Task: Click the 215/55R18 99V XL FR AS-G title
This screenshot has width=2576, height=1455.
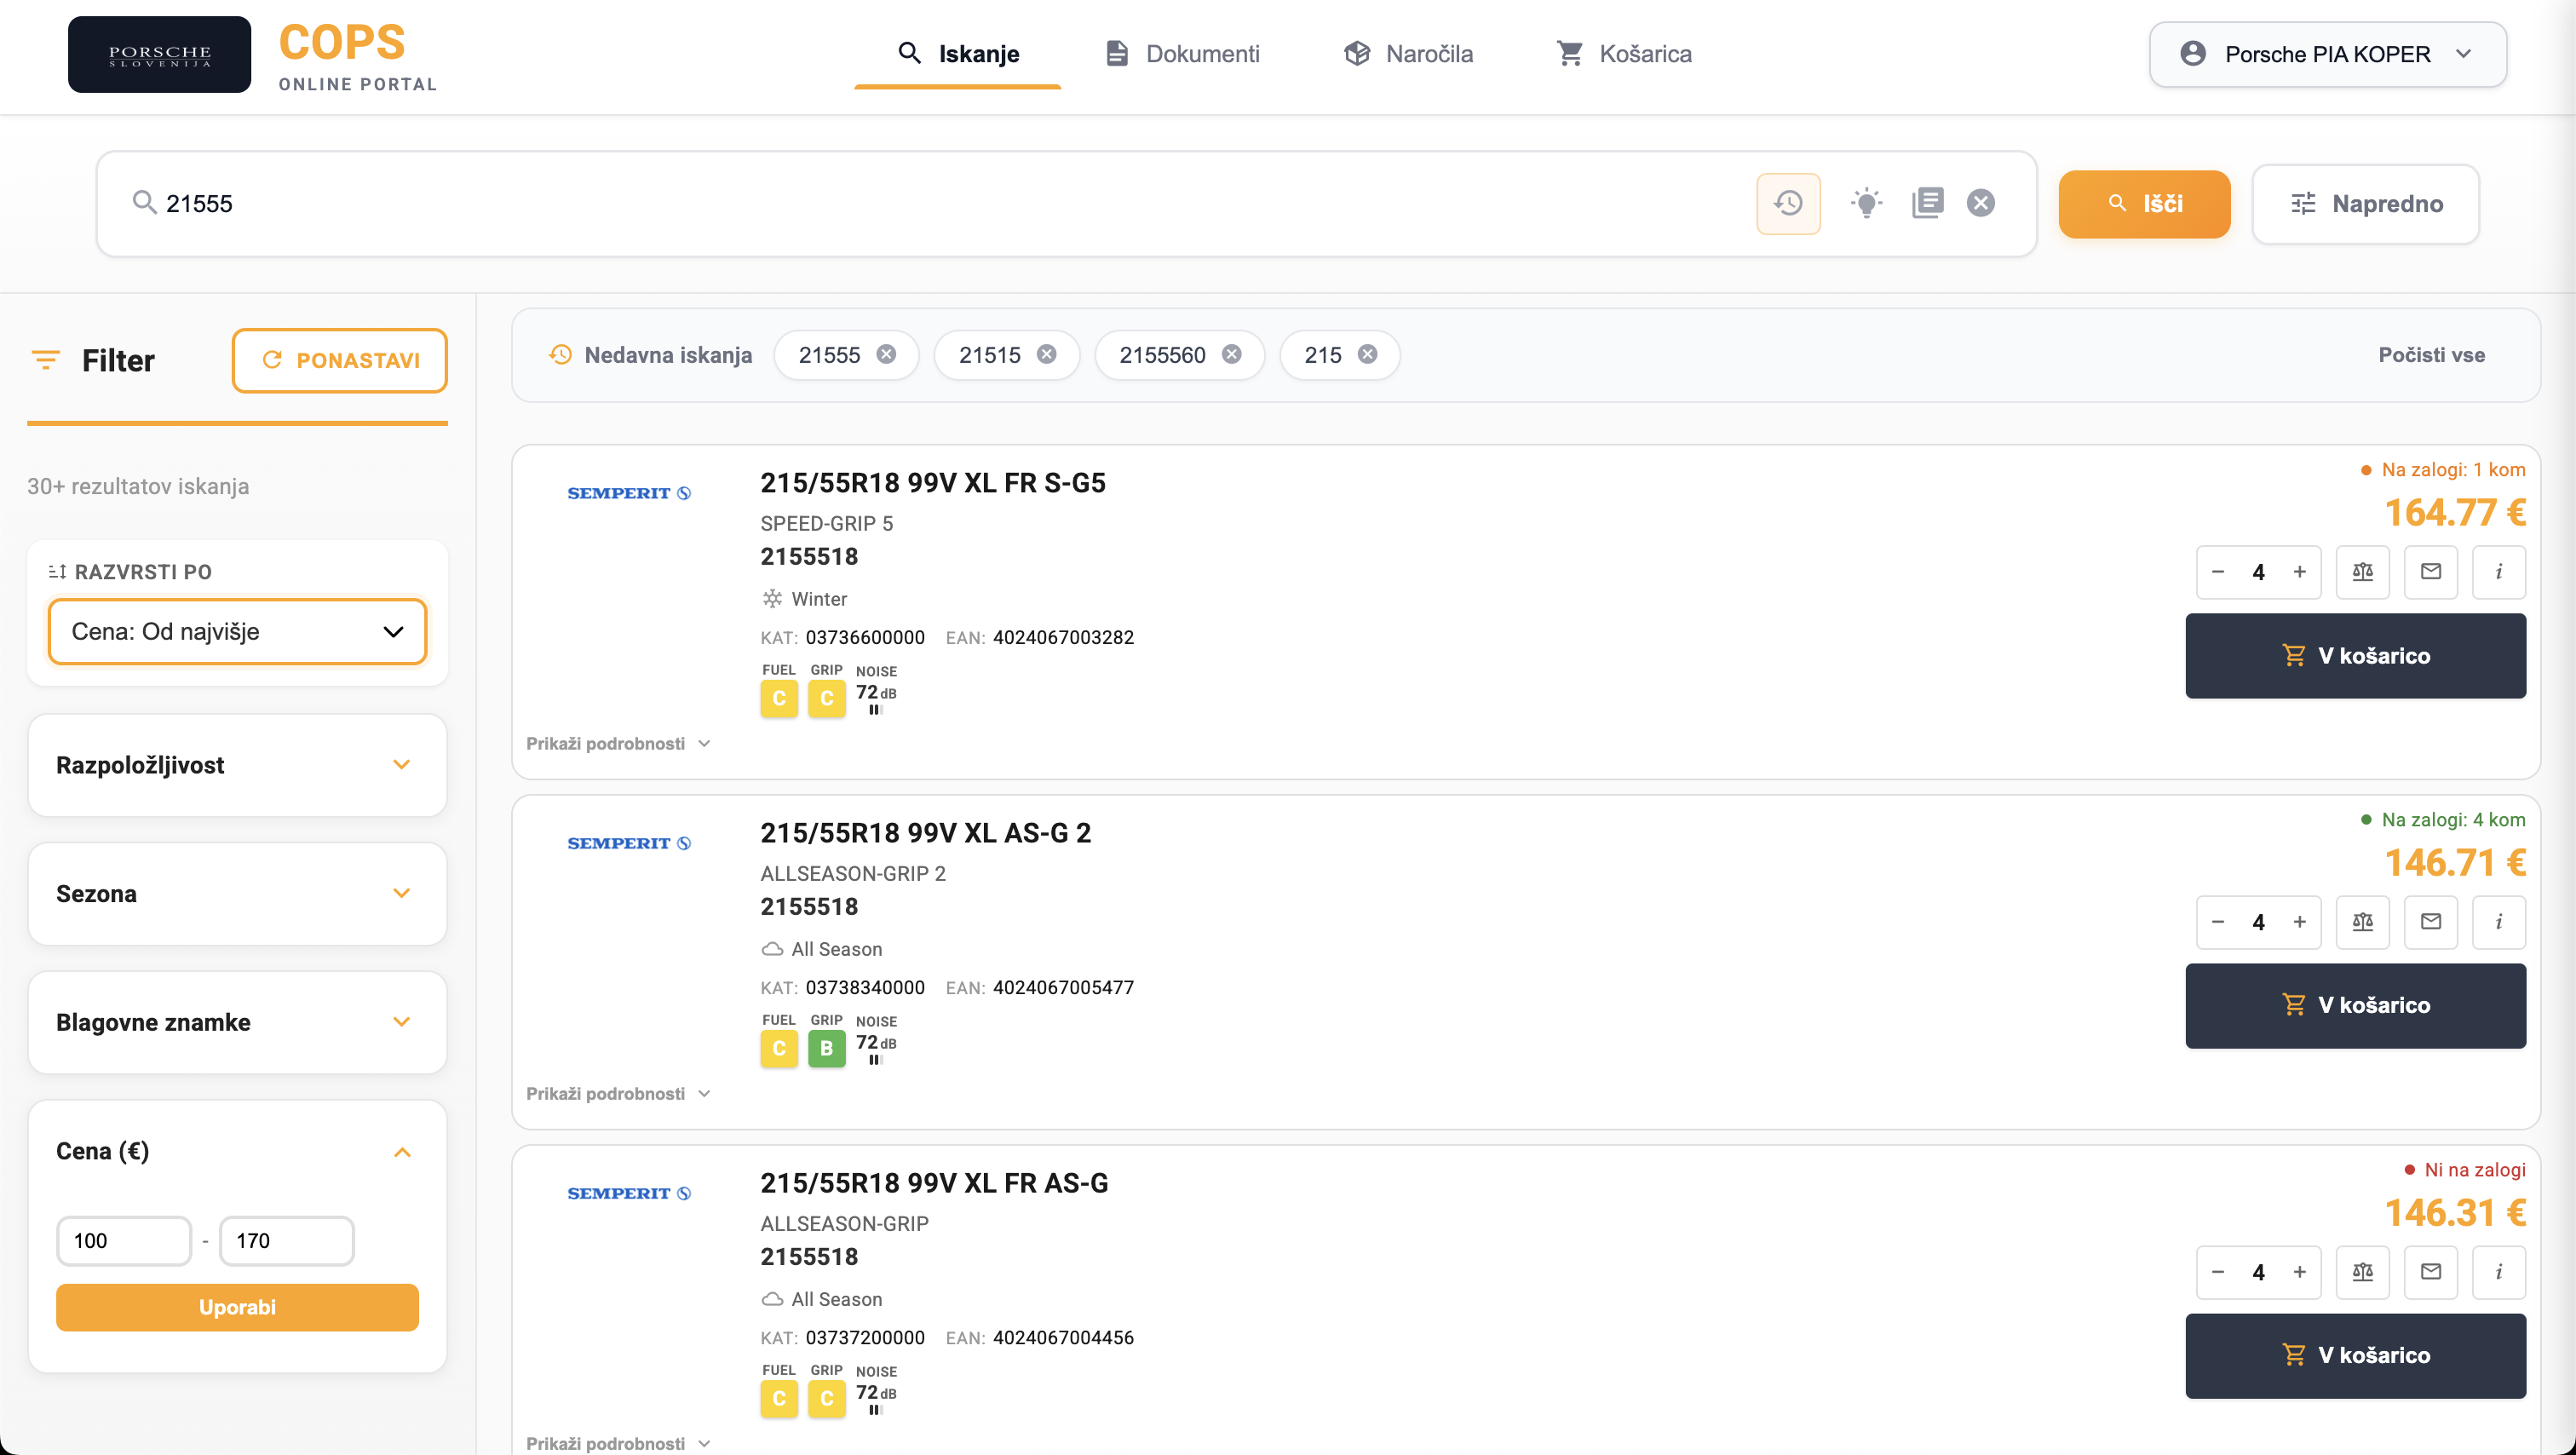Action: click(934, 1183)
